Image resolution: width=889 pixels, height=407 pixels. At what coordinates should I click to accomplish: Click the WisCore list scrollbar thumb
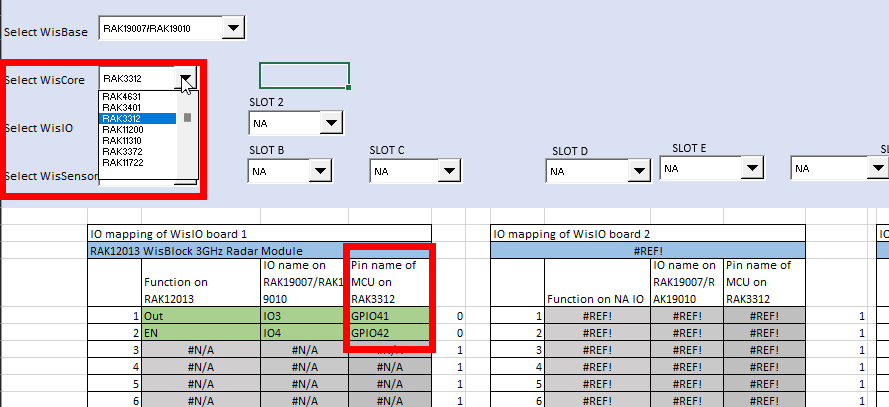coord(187,117)
